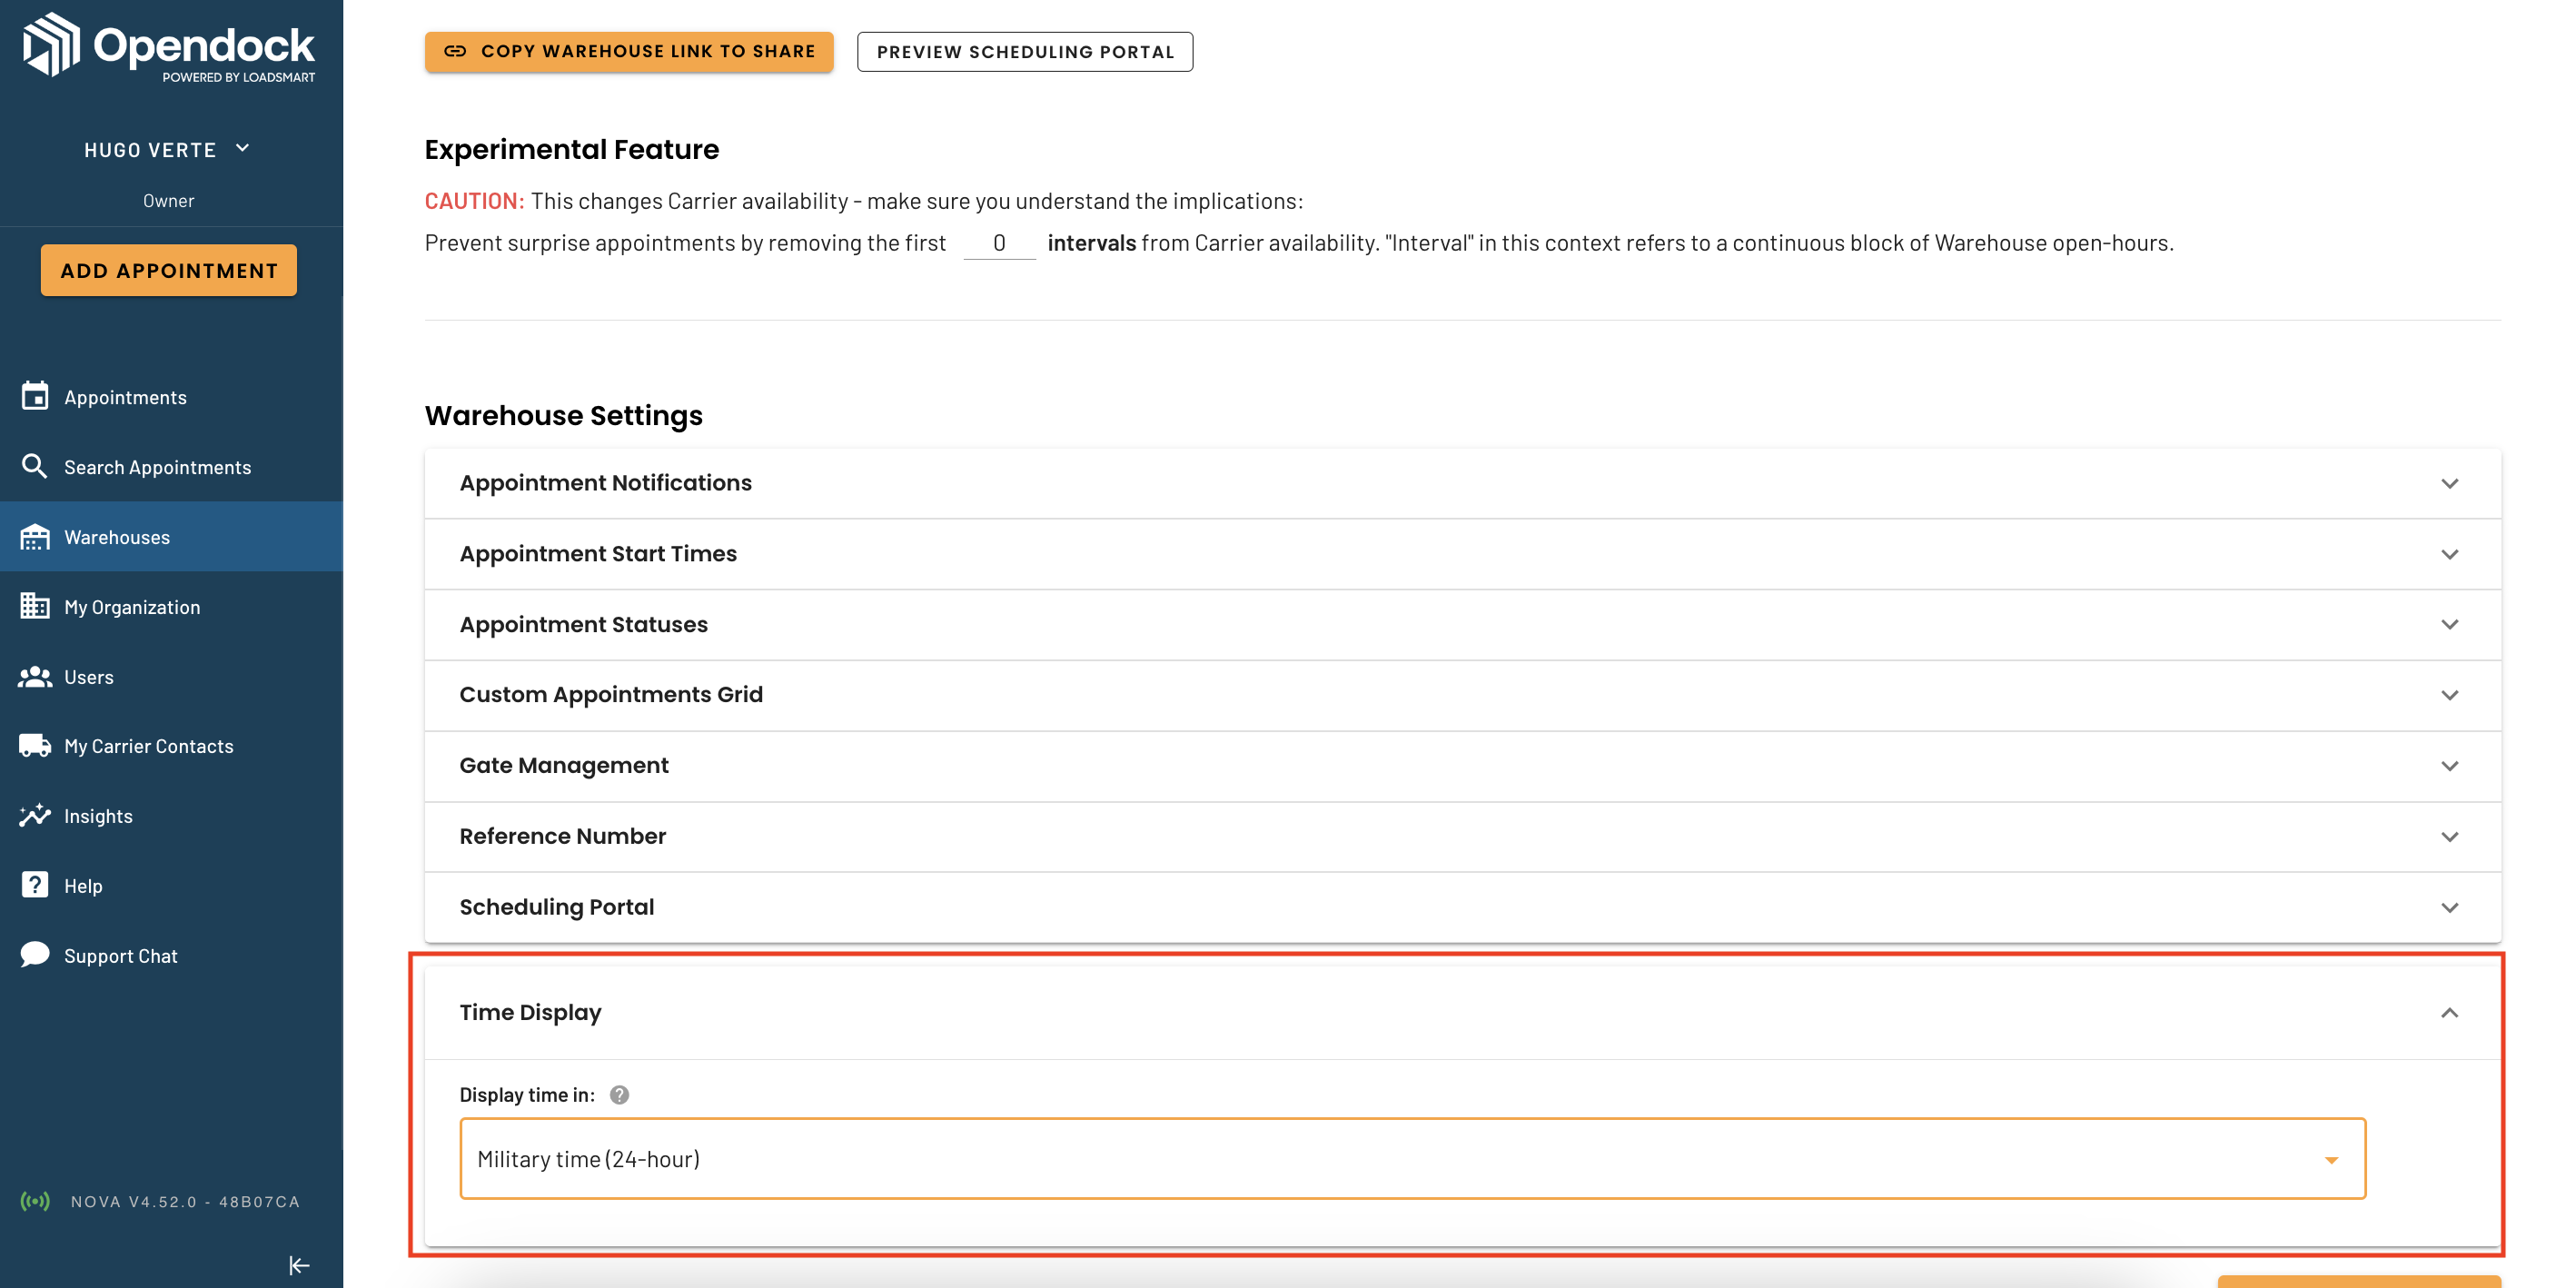Click Copy Warehouse Link to Share
2576x1288 pixels.
click(629, 51)
